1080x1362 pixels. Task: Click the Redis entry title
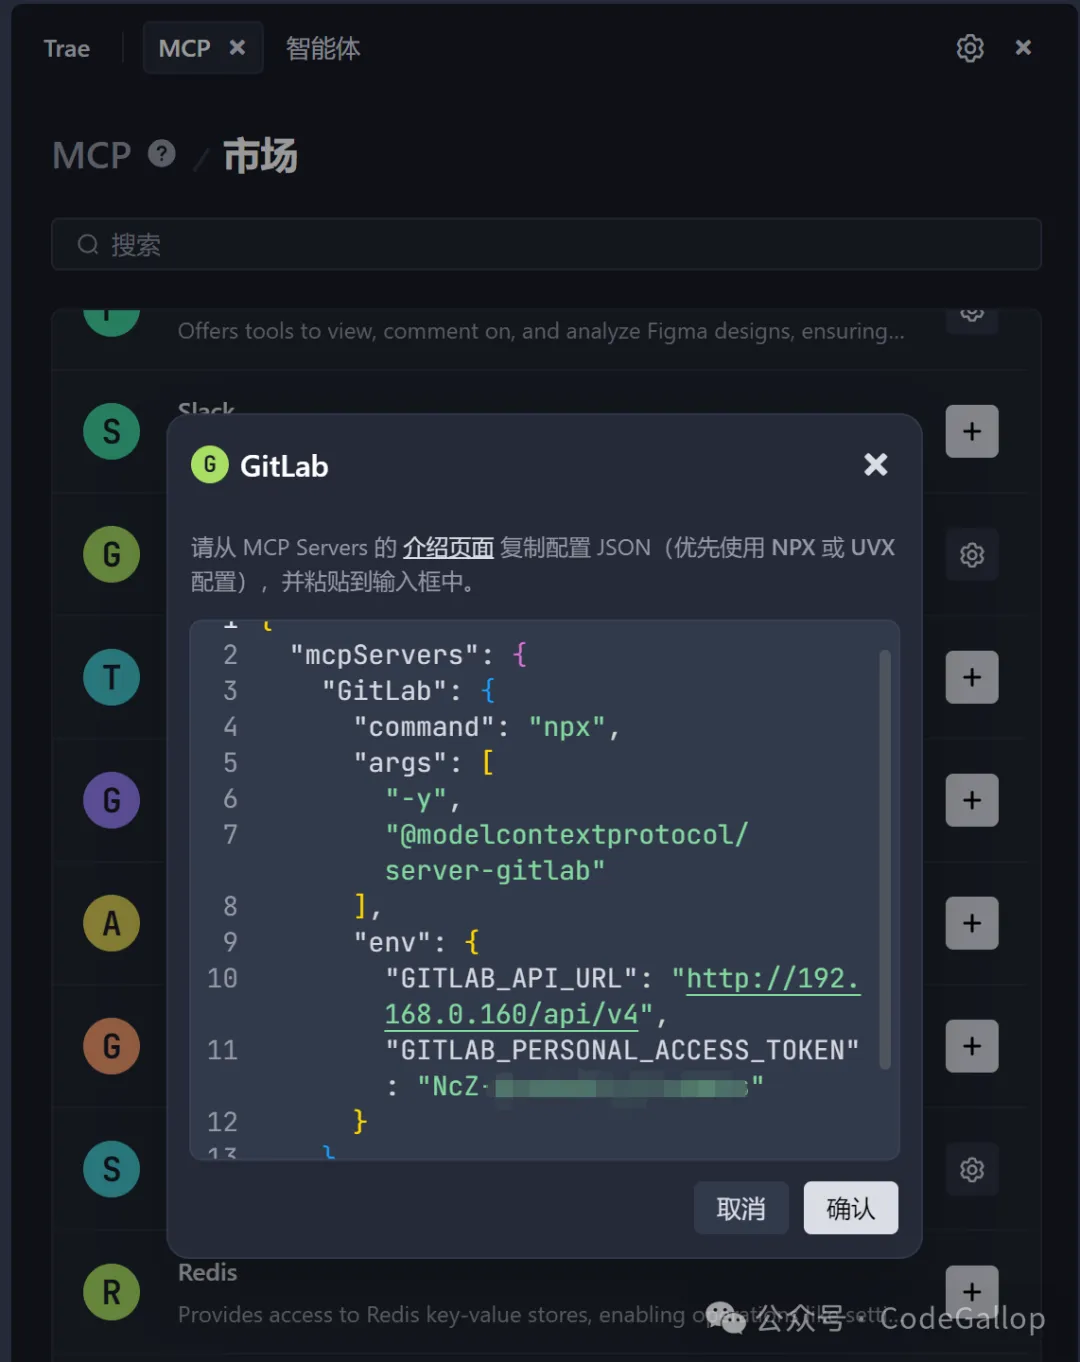pos(207,1272)
